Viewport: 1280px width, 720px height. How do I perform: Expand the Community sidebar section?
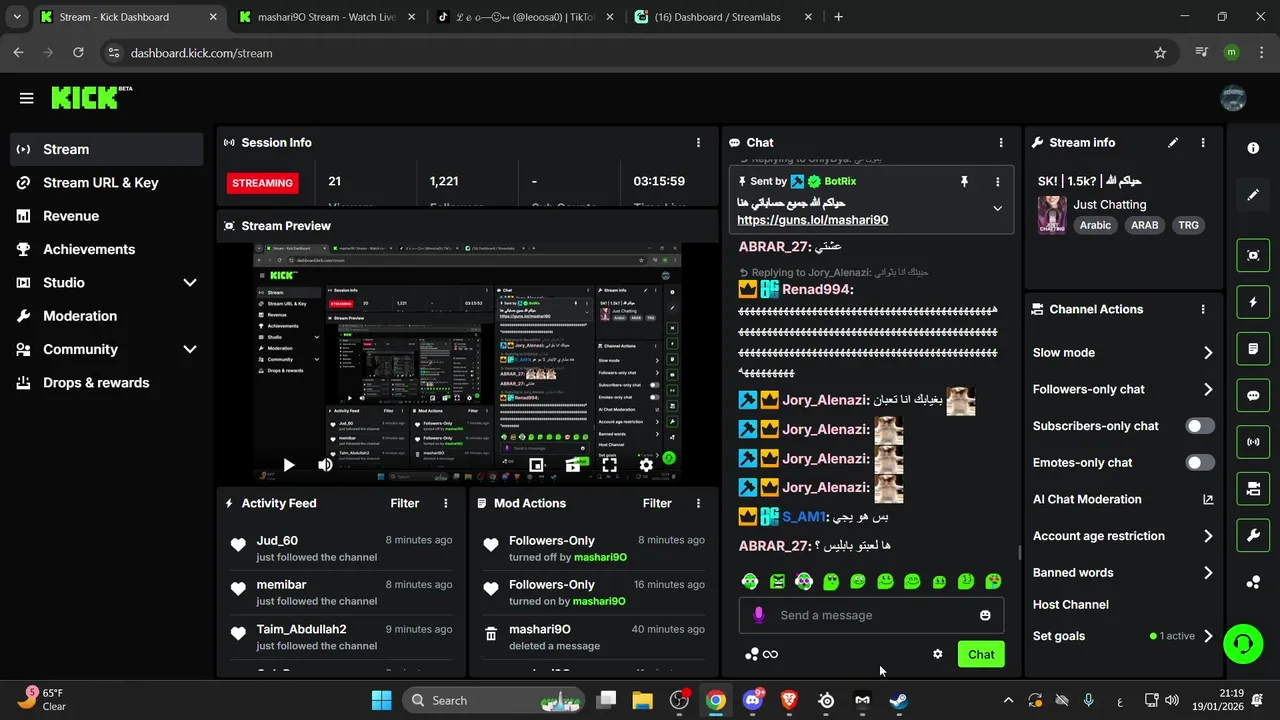coord(189,349)
